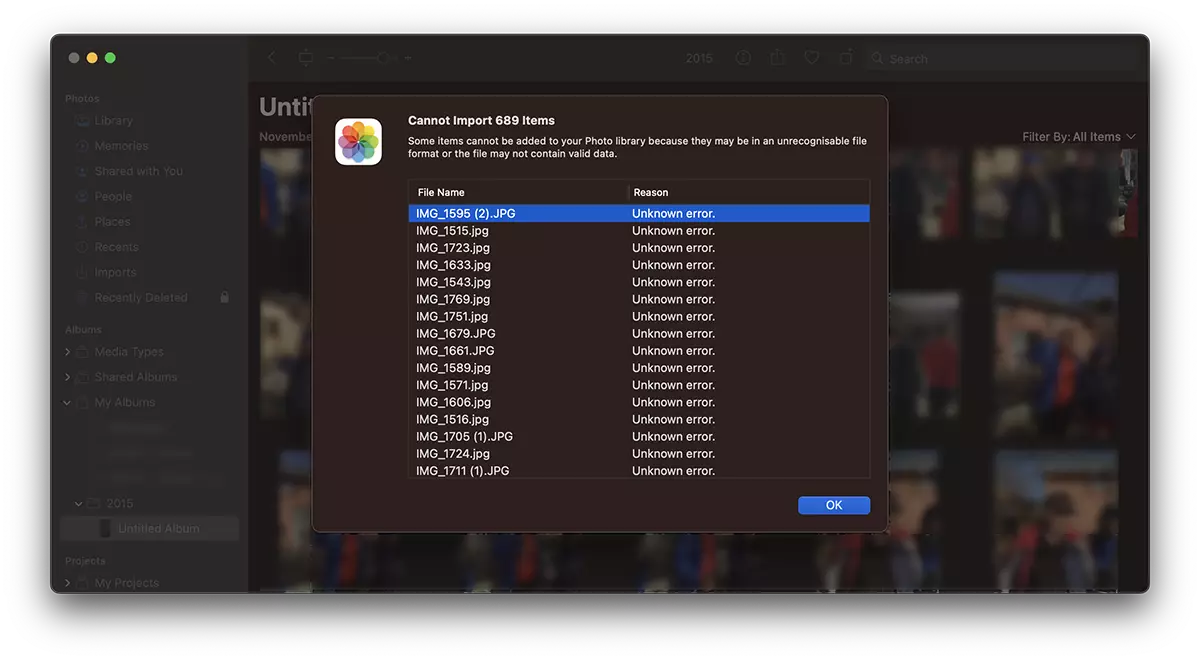
Task: Click the aspect ratio icon in toolbar
Action: [306, 58]
